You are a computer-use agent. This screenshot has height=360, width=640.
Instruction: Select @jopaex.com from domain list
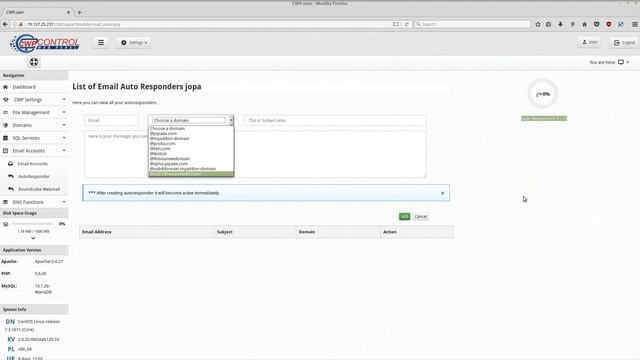pos(163,133)
